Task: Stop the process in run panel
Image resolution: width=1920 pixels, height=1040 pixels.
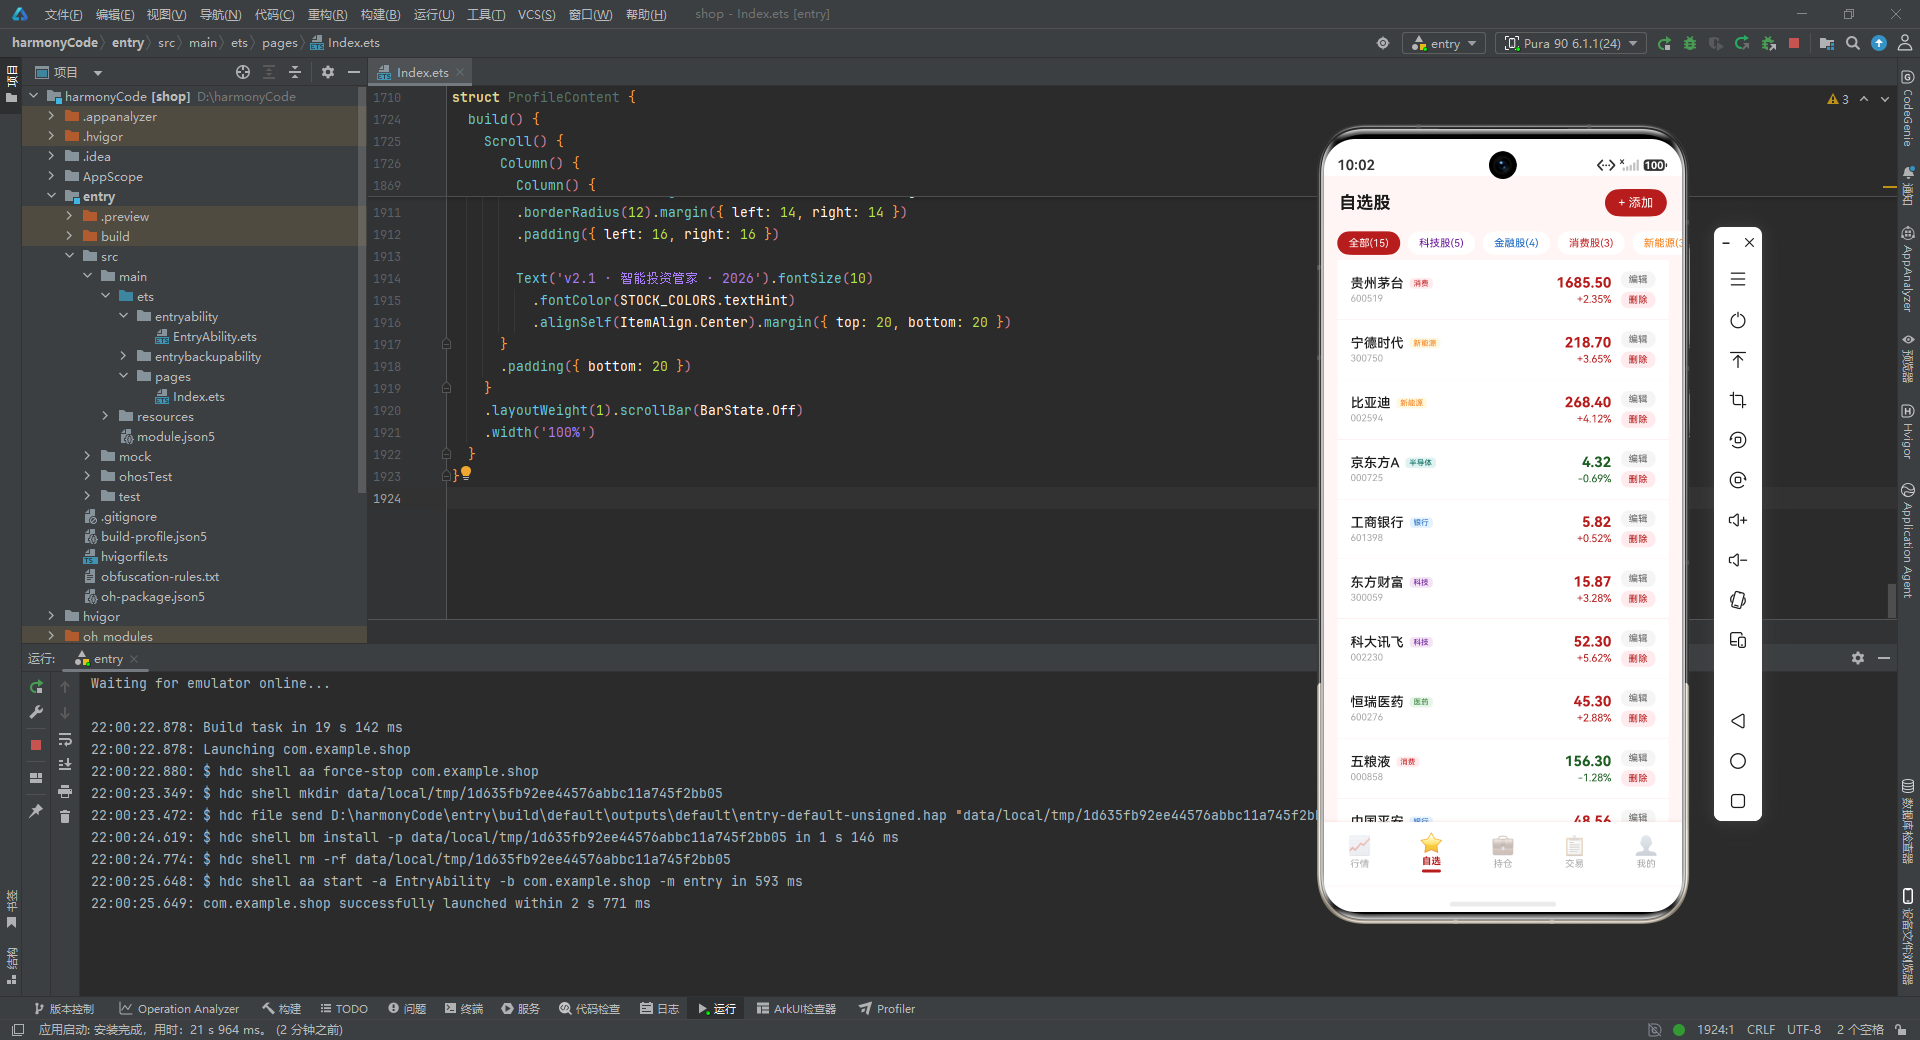Action: tap(36, 745)
